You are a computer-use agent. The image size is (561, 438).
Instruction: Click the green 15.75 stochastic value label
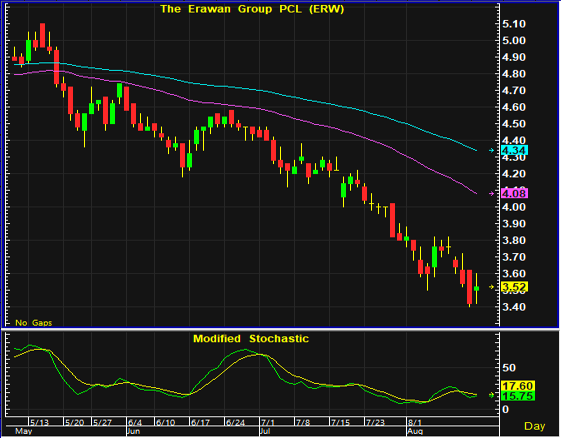[x=518, y=396]
